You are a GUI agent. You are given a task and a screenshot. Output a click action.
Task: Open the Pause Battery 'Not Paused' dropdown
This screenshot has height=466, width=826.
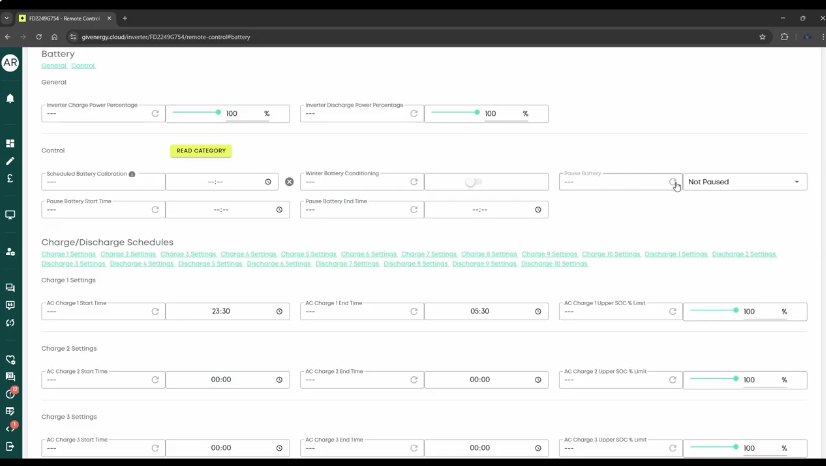pyautogui.click(x=744, y=182)
